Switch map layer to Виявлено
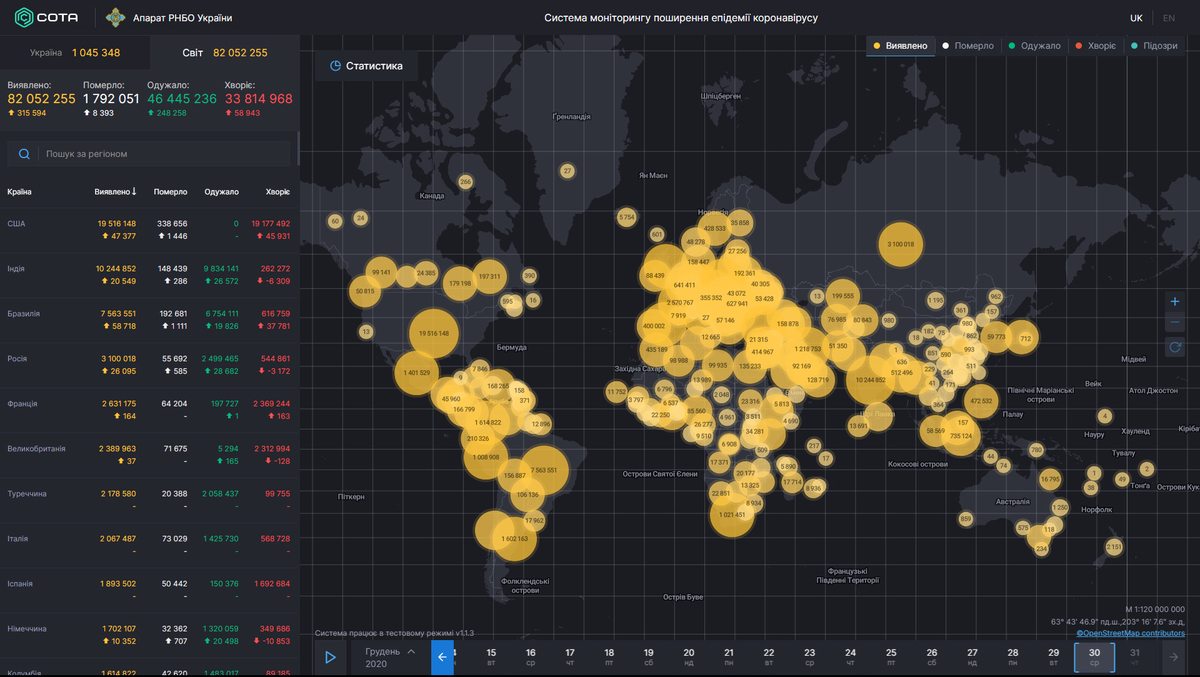Screen dimensions: 1200x677 tap(901, 46)
